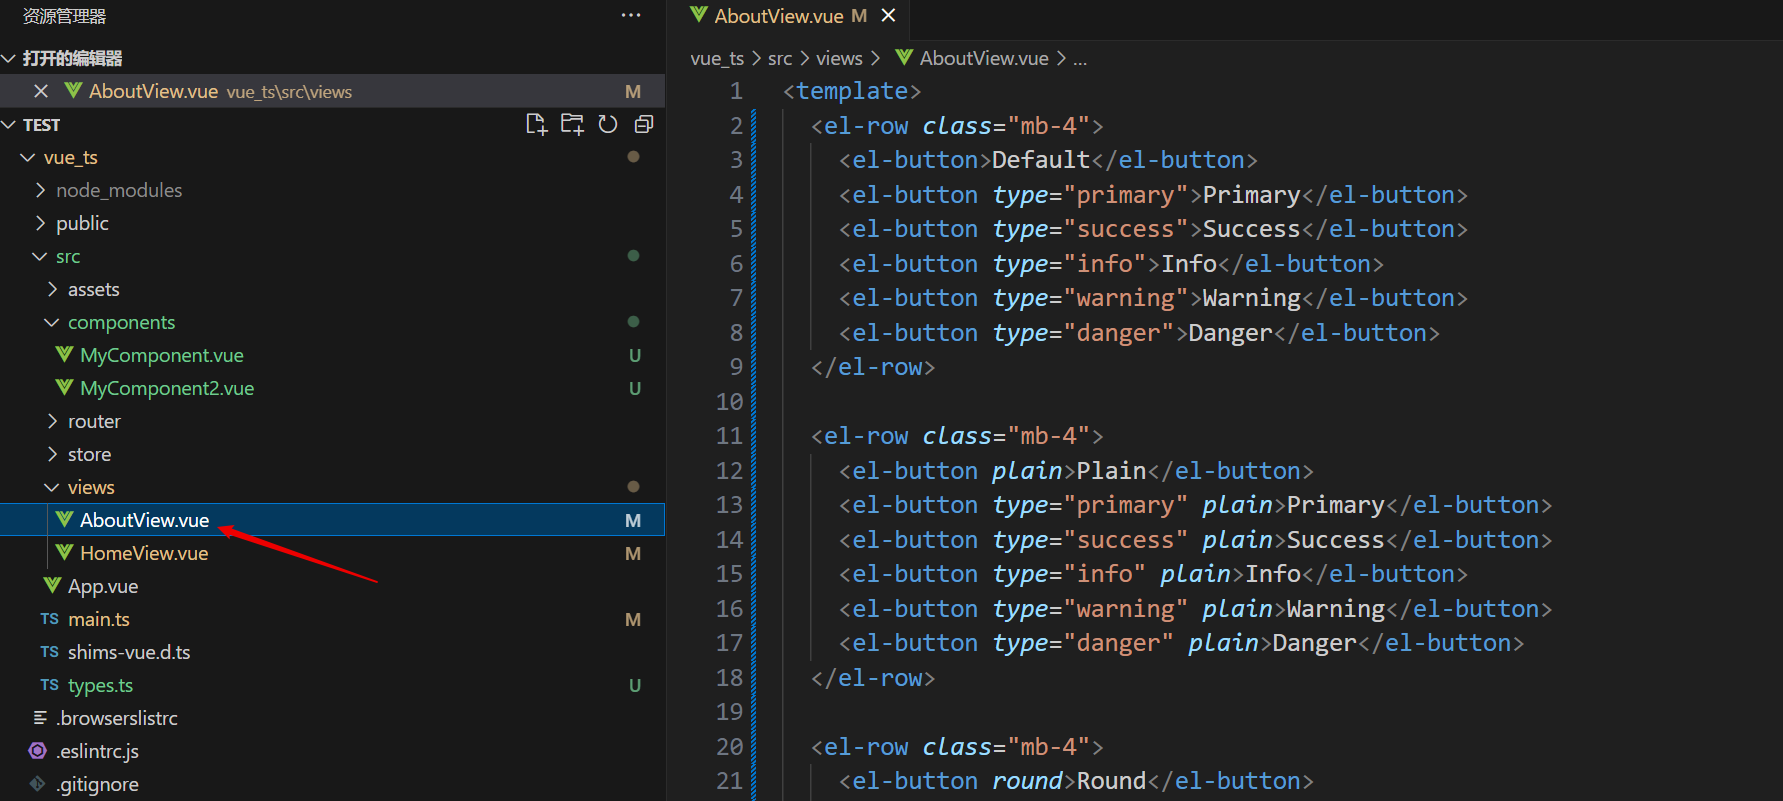Open MyComponent.vue file

162,355
